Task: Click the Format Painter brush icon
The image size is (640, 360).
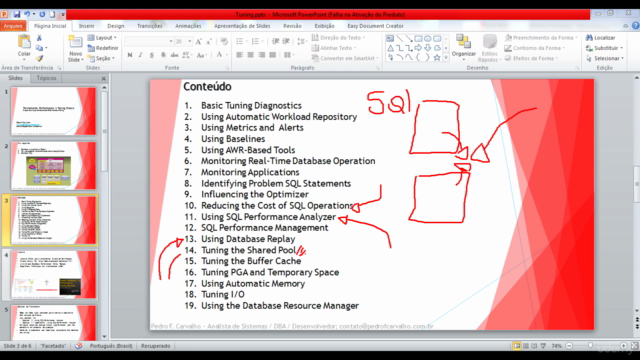Action: point(39,58)
